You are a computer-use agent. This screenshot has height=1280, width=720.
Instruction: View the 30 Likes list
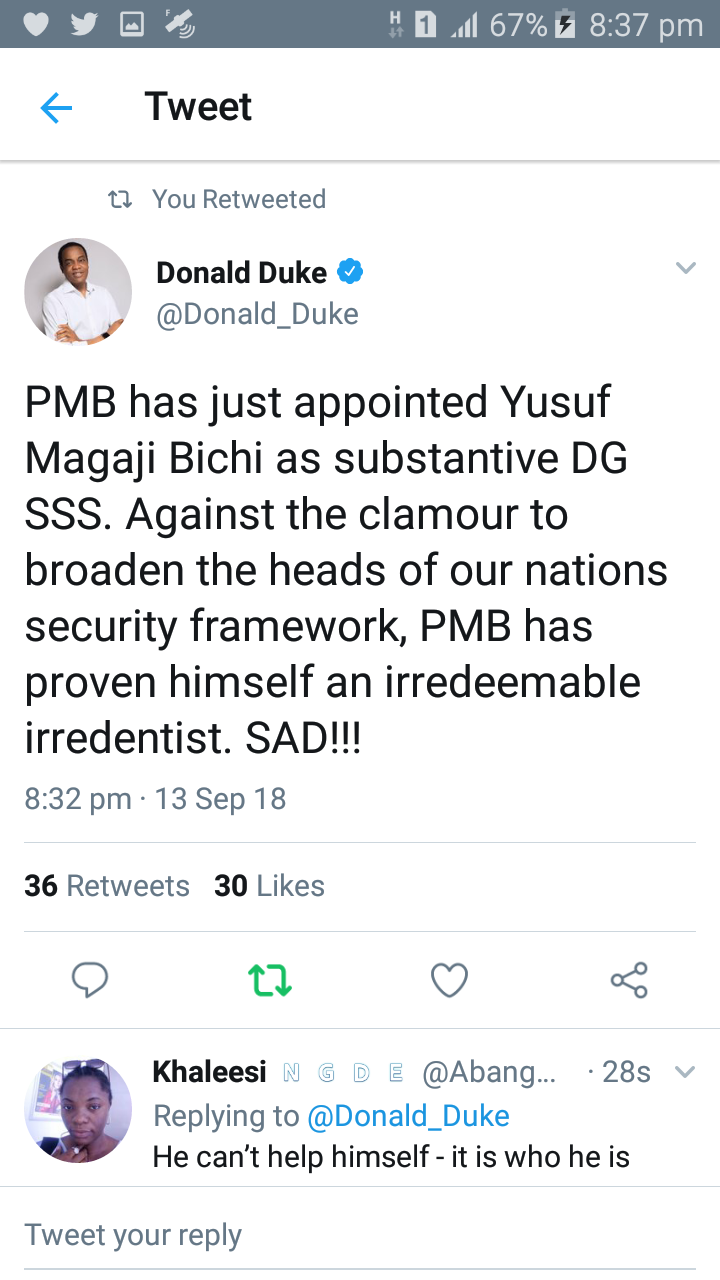coord(269,886)
